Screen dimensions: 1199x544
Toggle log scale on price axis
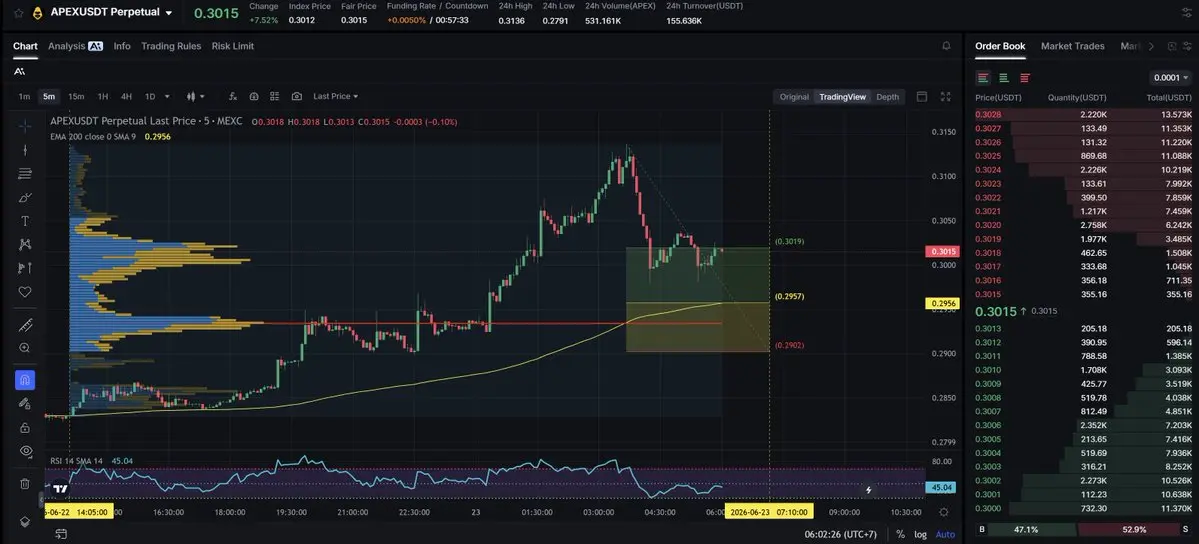click(x=920, y=534)
